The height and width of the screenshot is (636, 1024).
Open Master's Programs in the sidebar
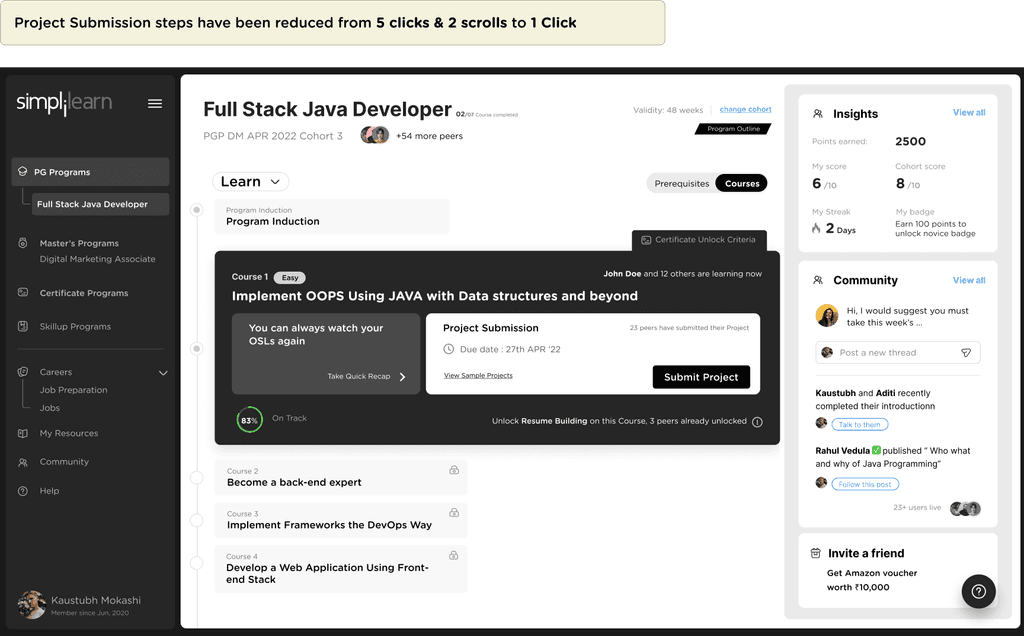click(x=79, y=243)
